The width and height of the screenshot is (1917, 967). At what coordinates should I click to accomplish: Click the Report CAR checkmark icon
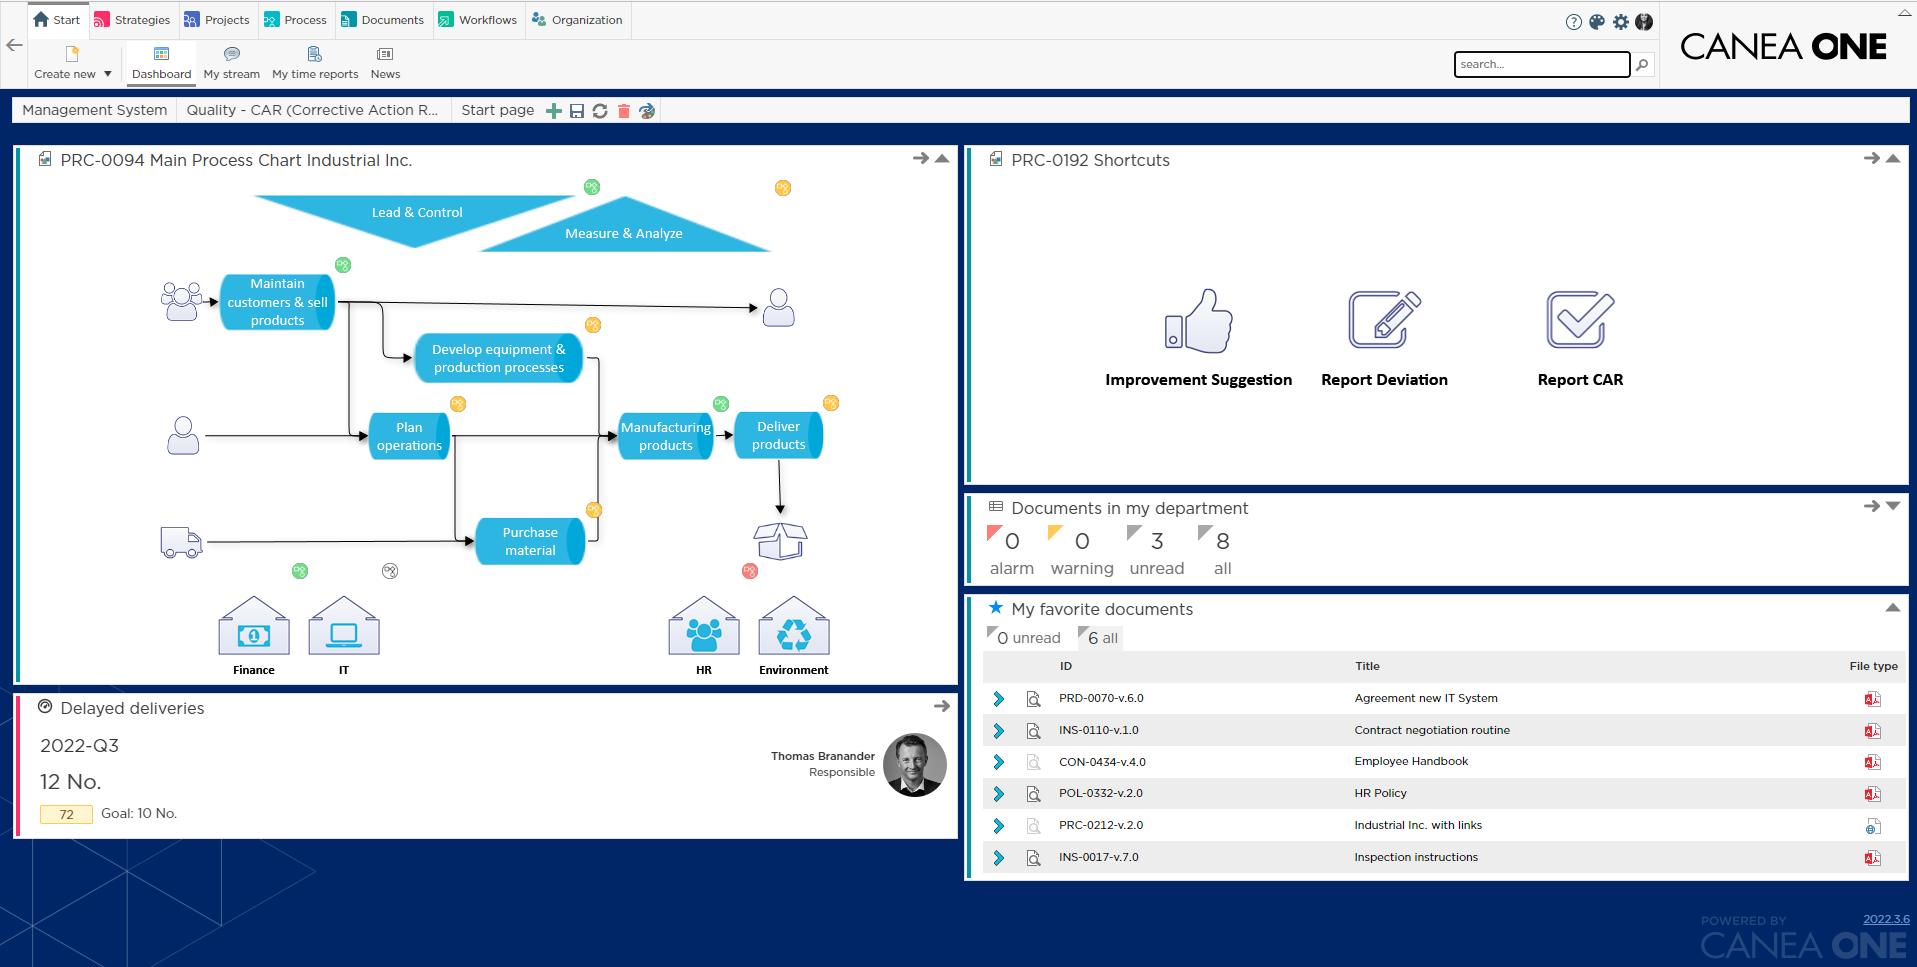tap(1580, 320)
